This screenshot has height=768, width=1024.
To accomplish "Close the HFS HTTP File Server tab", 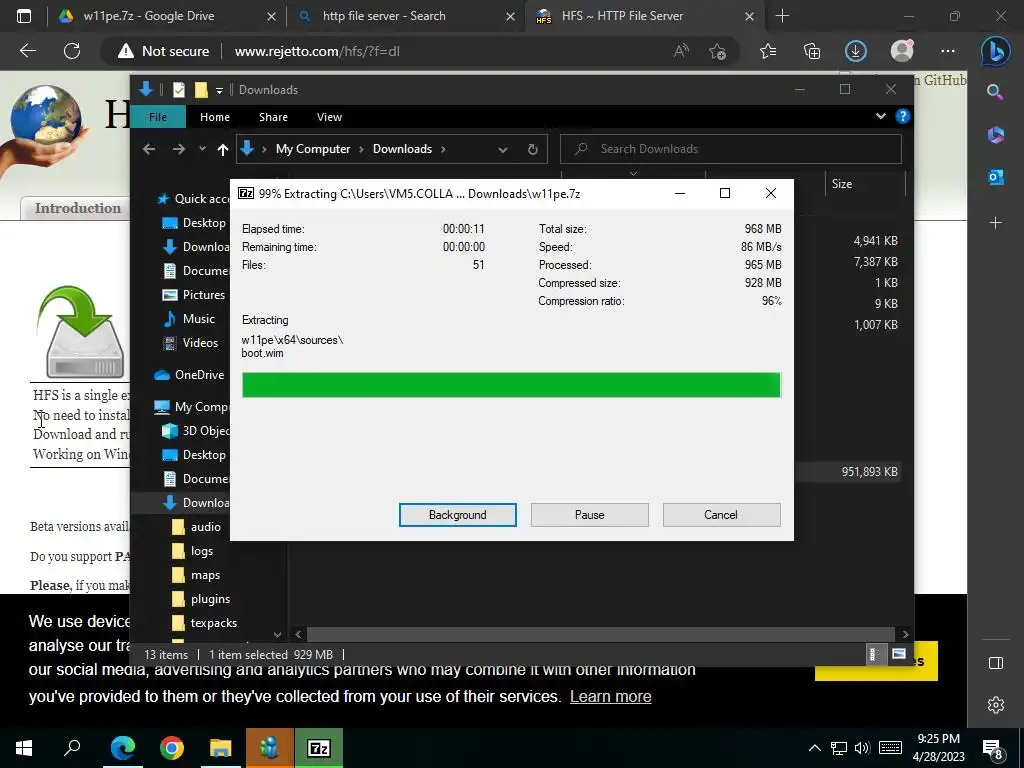I will [x=750, y=16].
